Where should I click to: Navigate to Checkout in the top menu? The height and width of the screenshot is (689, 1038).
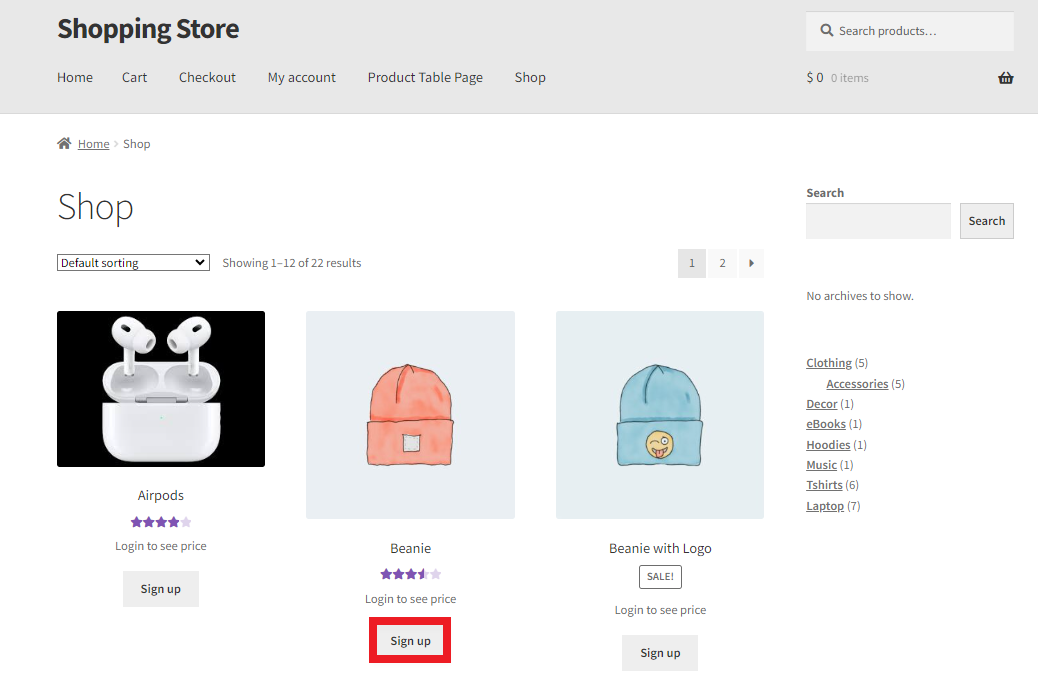pyautogui.click(x=207, y=77)
